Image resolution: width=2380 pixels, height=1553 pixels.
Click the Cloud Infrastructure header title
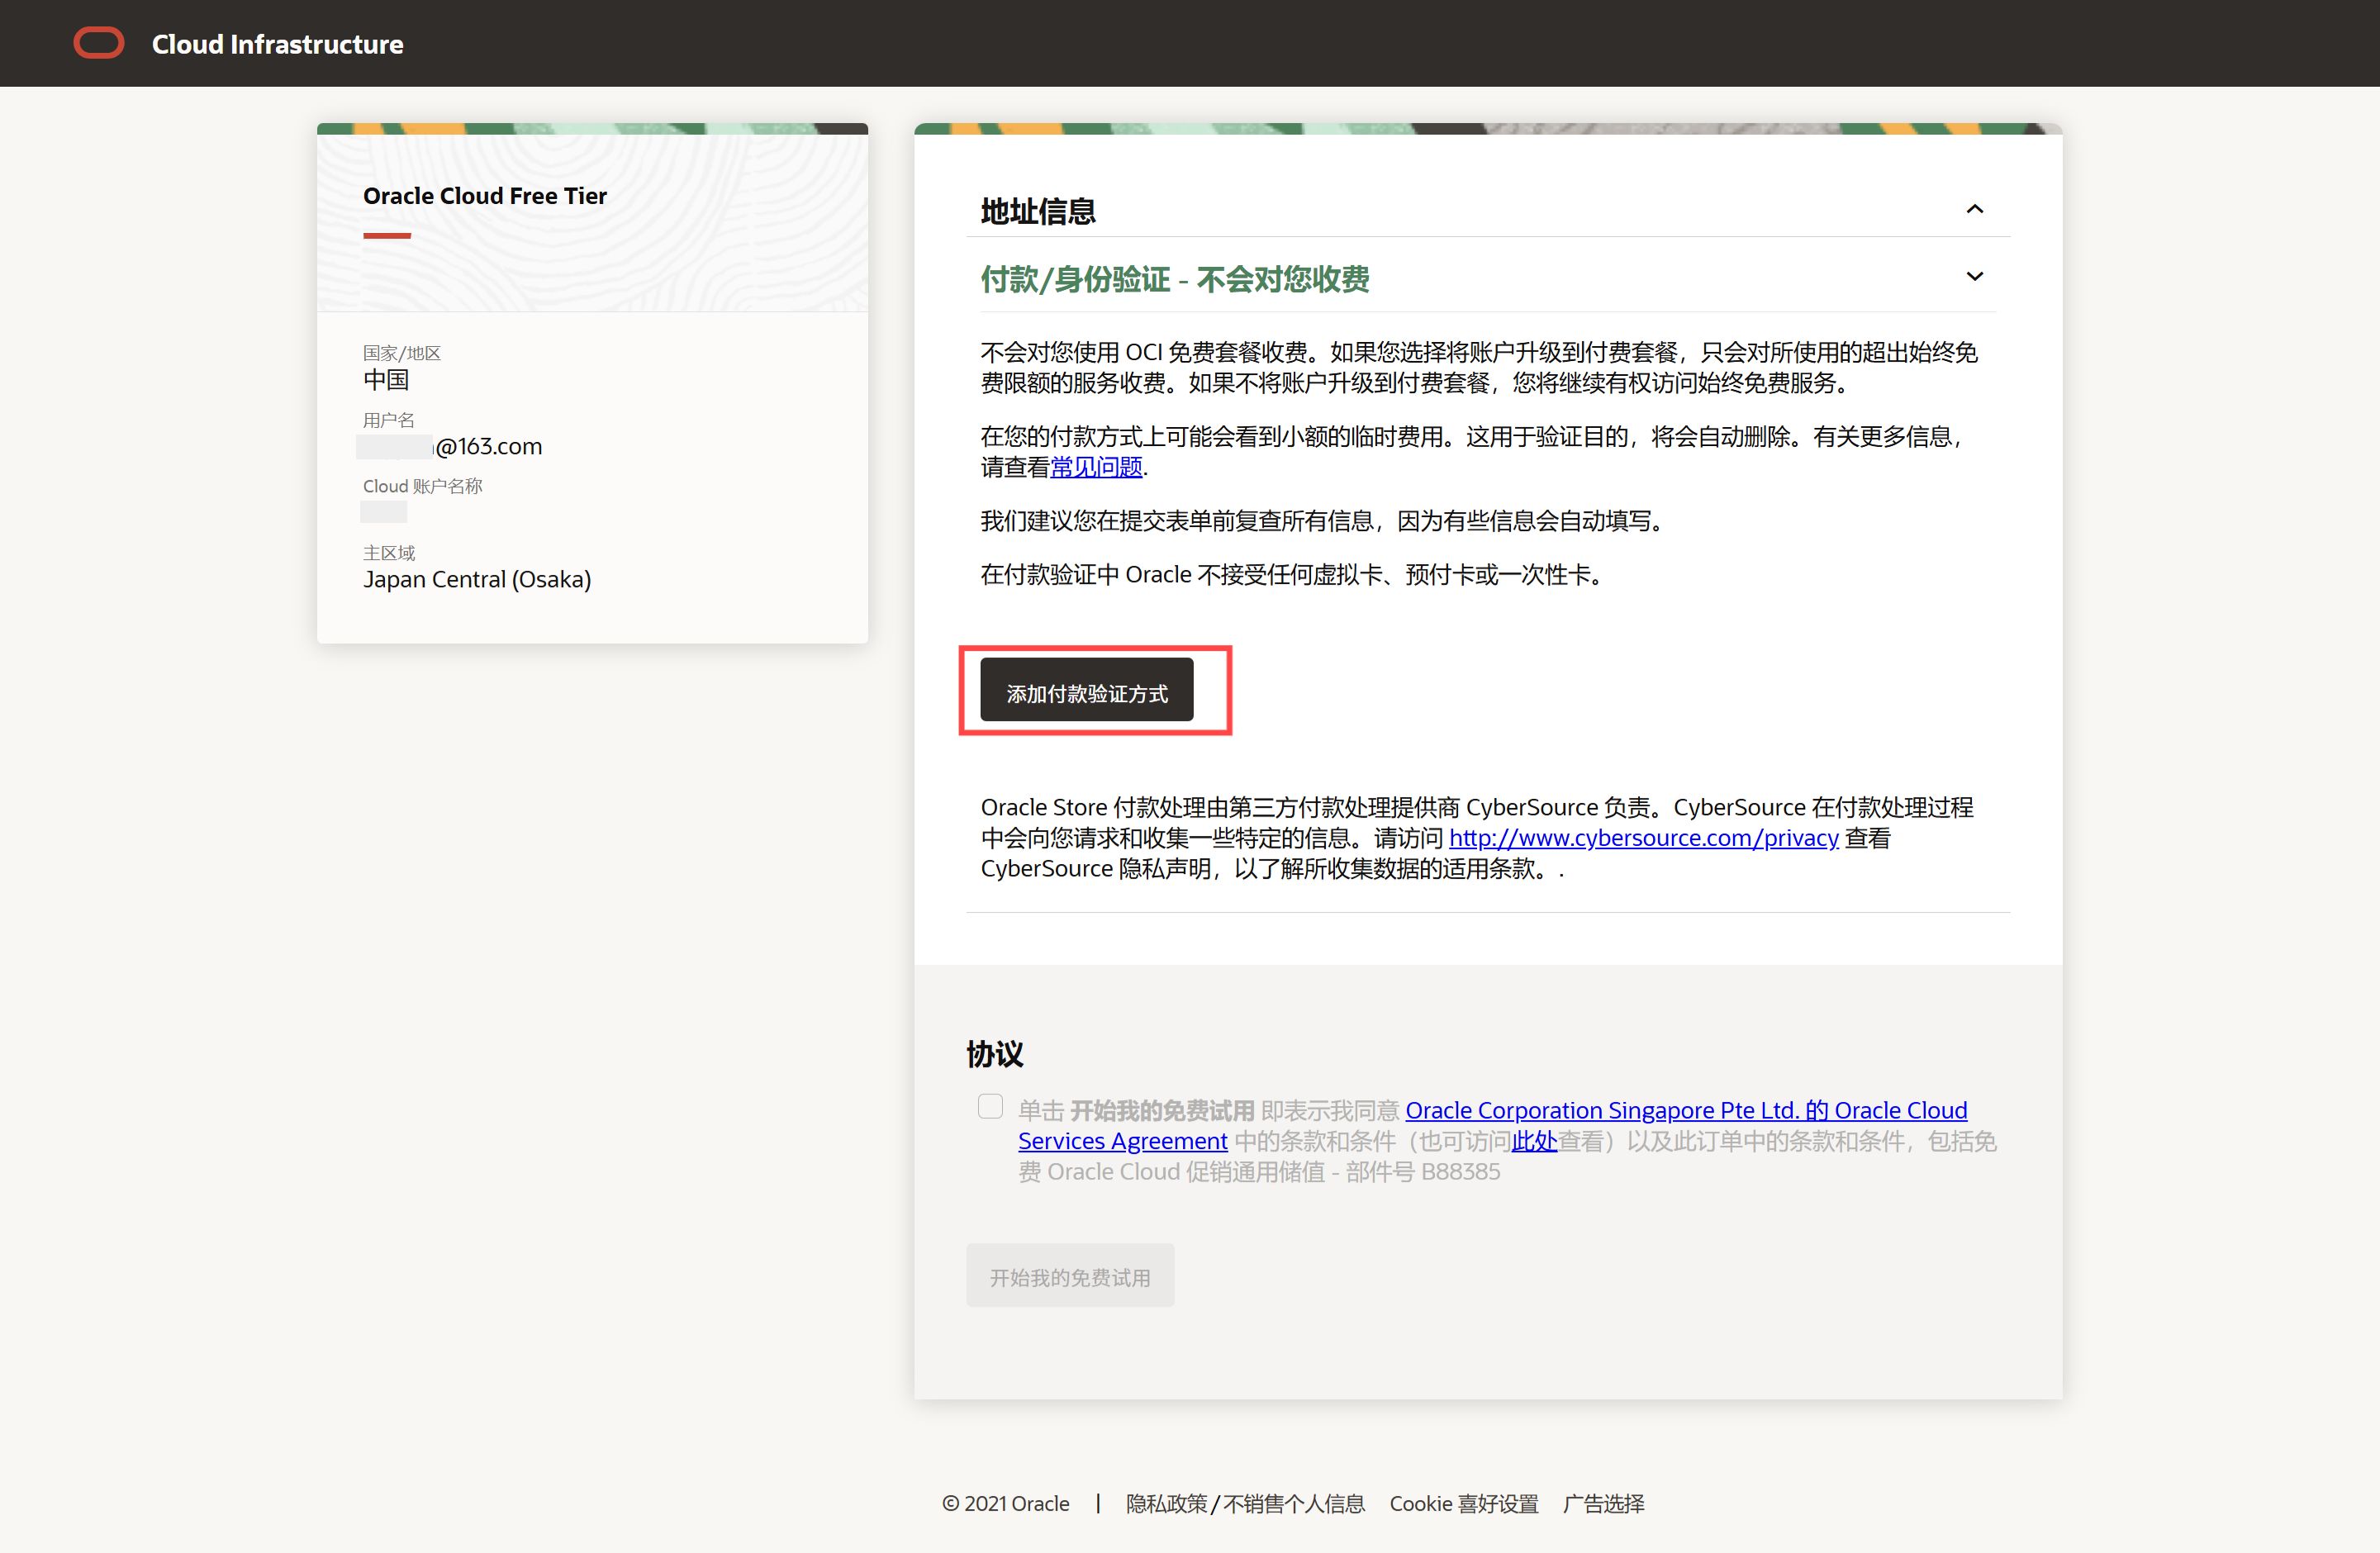[278, 44]
